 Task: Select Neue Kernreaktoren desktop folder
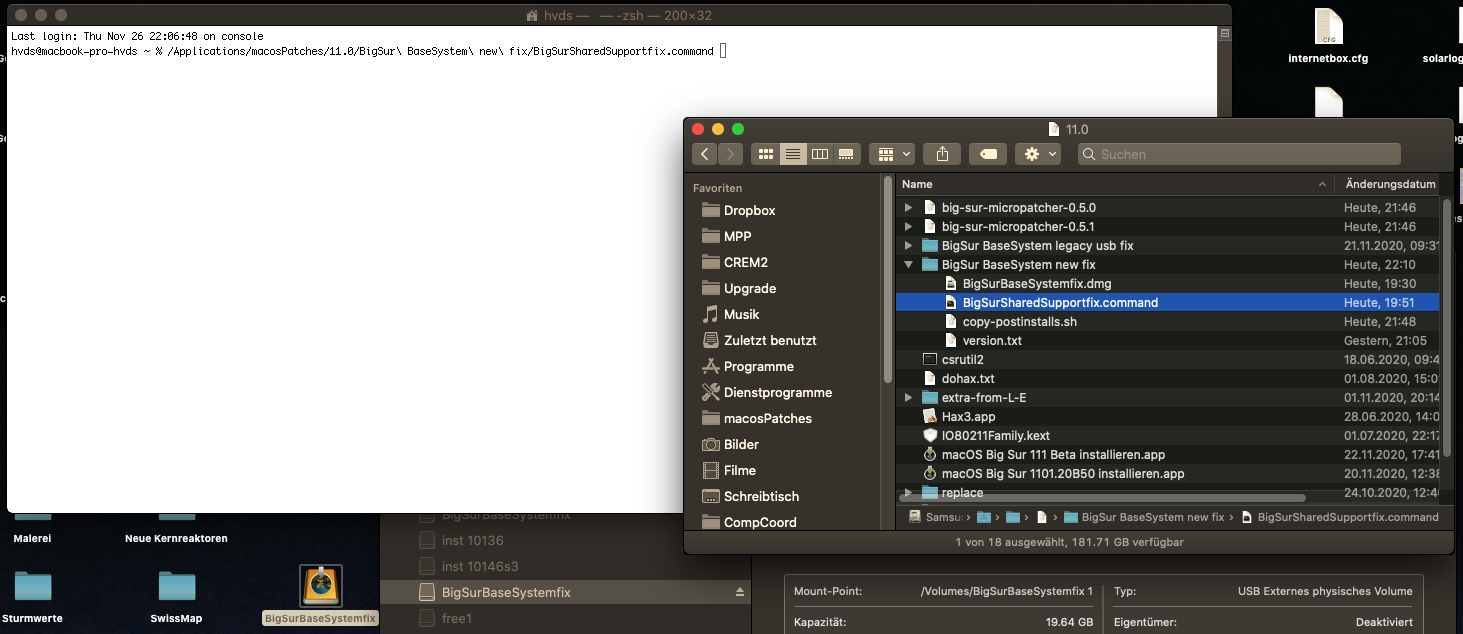click(x=177, y=531)
